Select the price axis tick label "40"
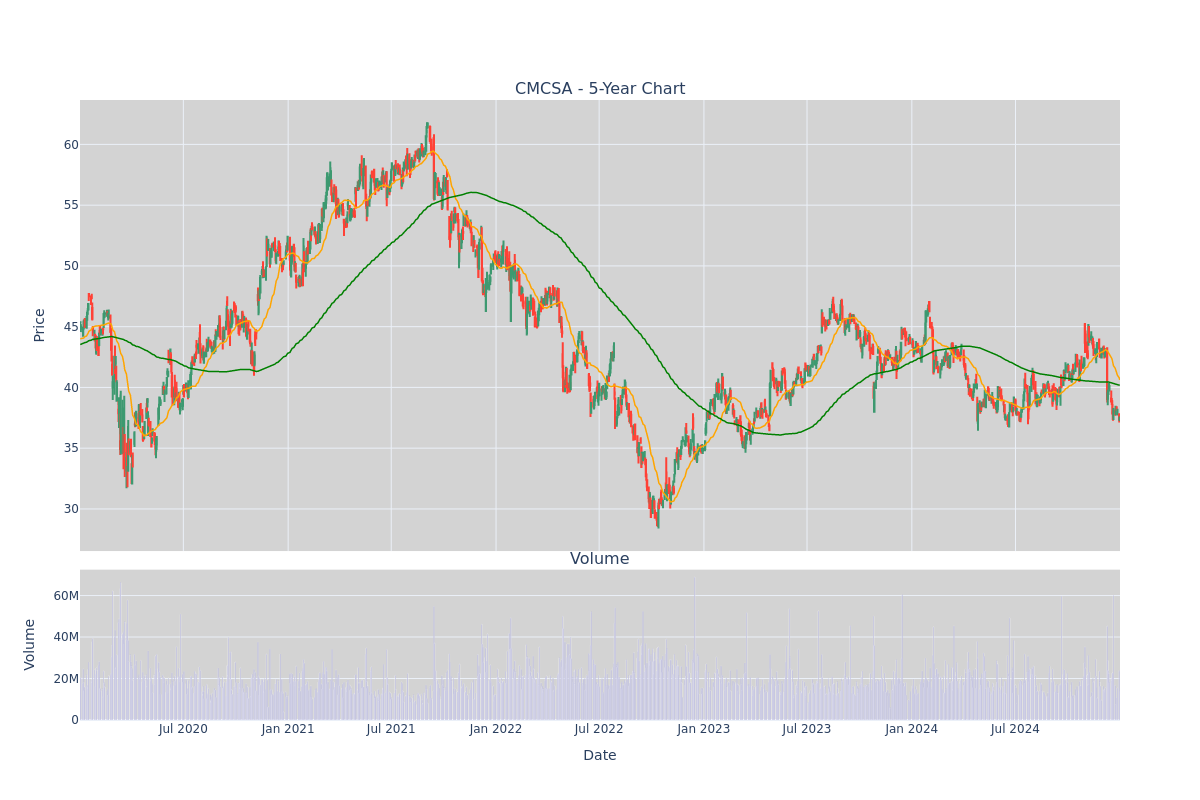This screenshot has height=800, width=1200. click(x=71, y=387)
